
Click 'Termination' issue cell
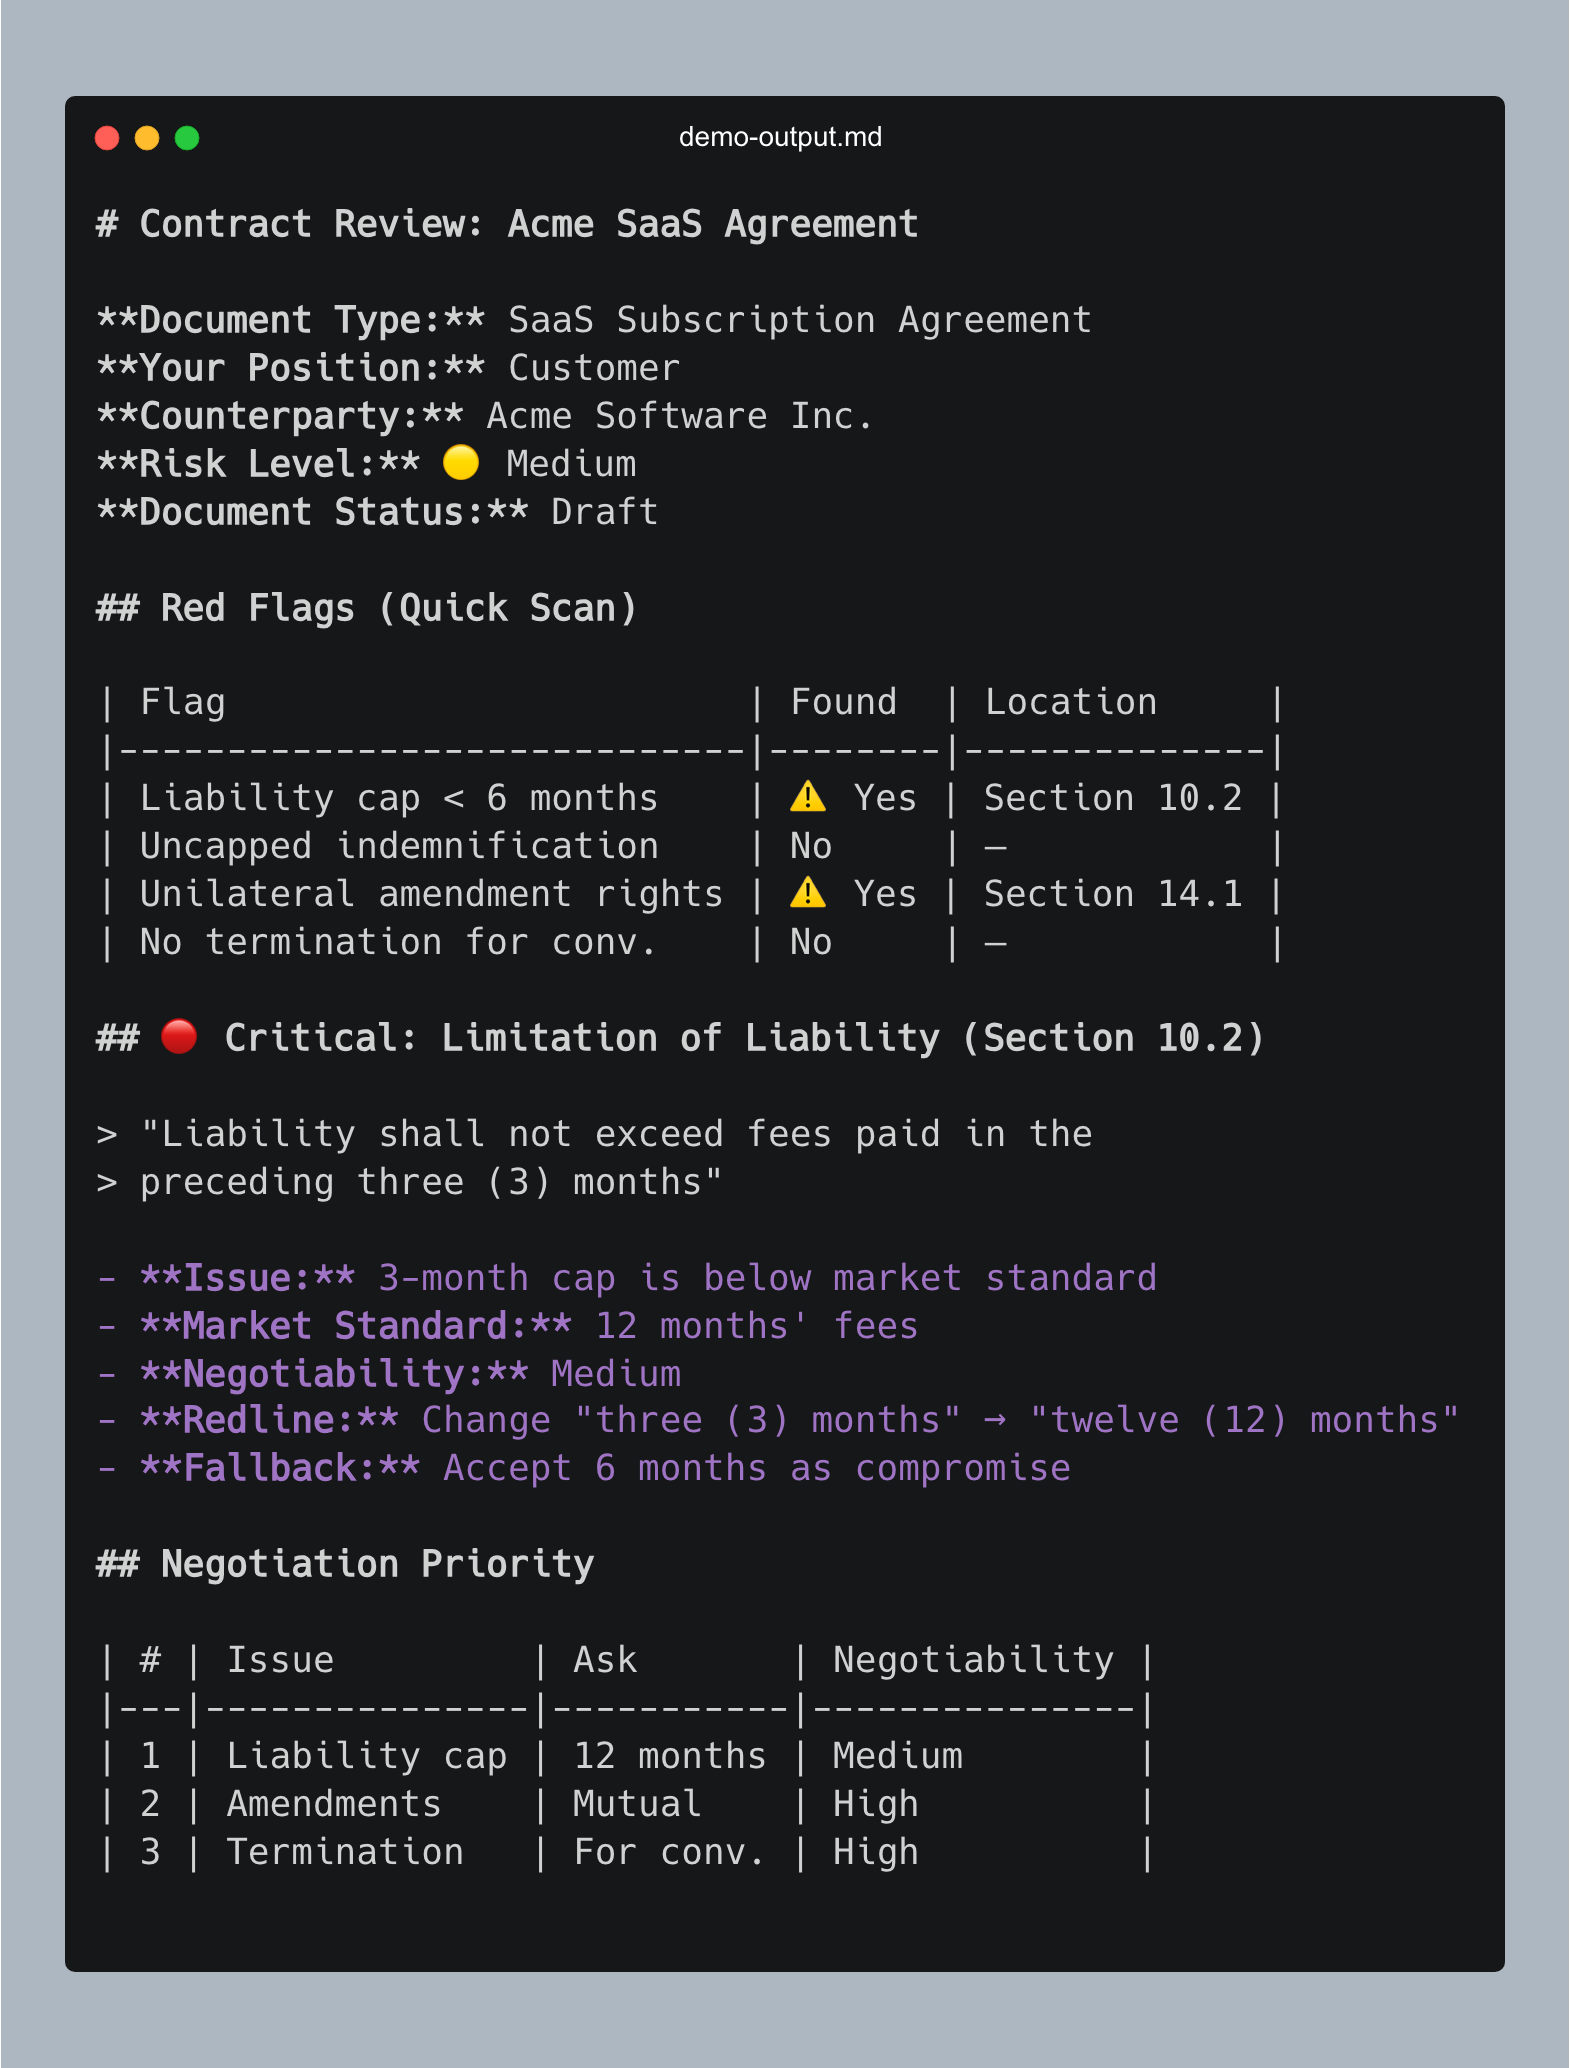point(345,1852)
